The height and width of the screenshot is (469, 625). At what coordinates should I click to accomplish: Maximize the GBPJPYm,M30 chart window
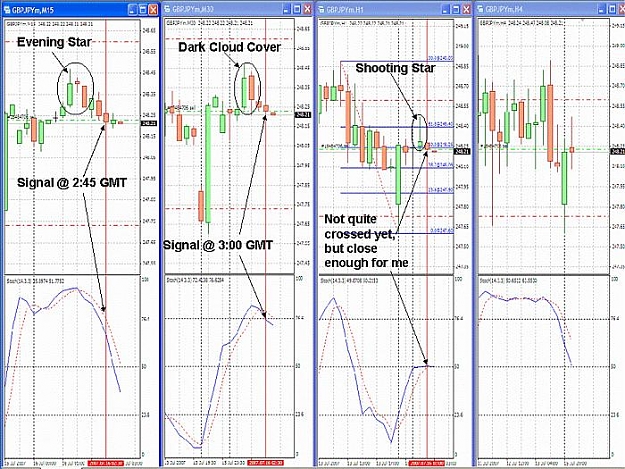click(297, 9)
